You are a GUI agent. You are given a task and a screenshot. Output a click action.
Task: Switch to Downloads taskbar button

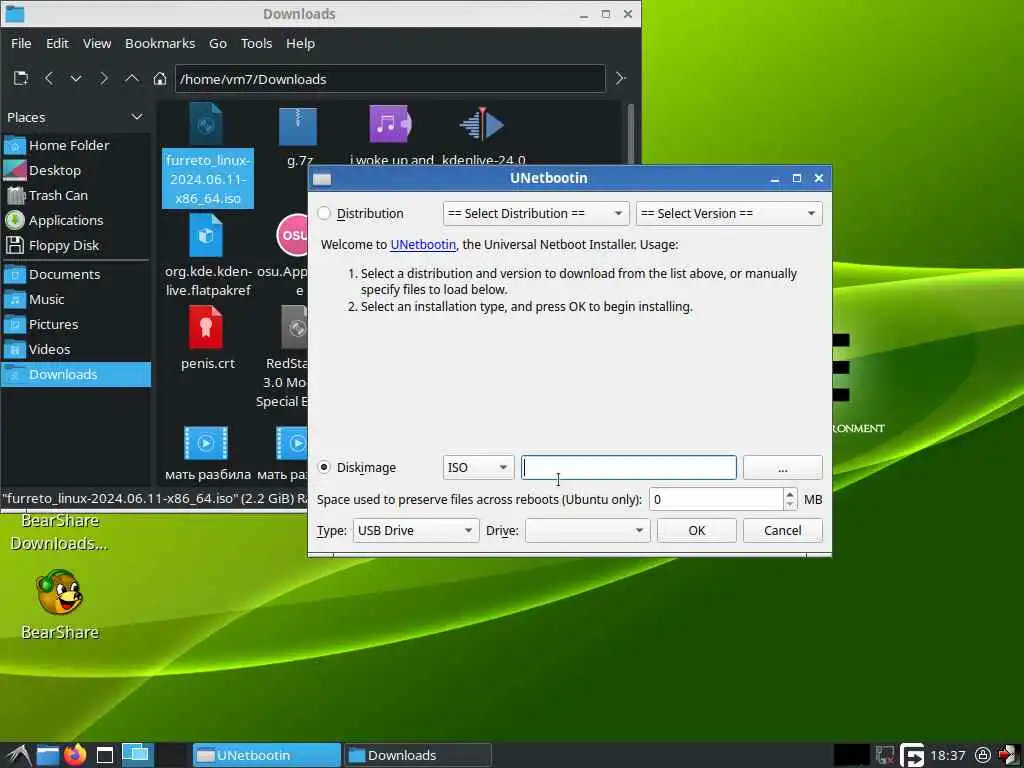(x=417, y=755)
